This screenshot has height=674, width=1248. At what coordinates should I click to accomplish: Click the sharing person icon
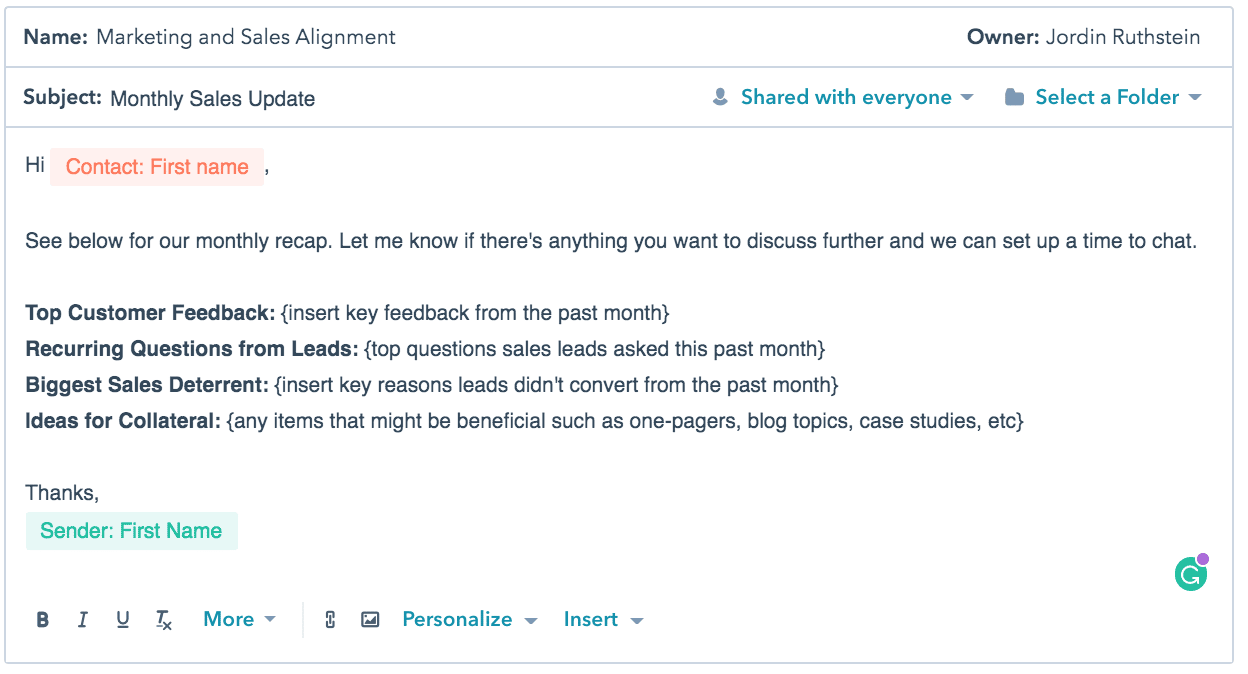click(721, 96)
